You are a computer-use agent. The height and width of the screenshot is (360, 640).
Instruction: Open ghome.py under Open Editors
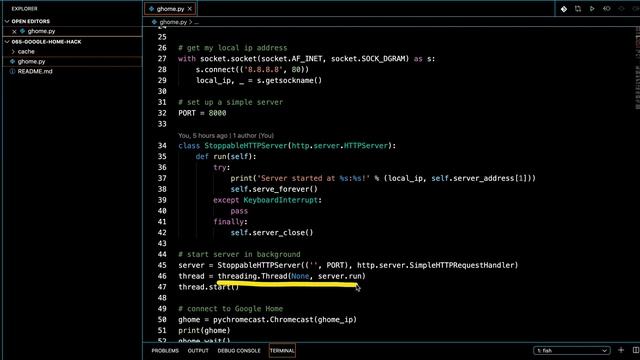point(41,31)
